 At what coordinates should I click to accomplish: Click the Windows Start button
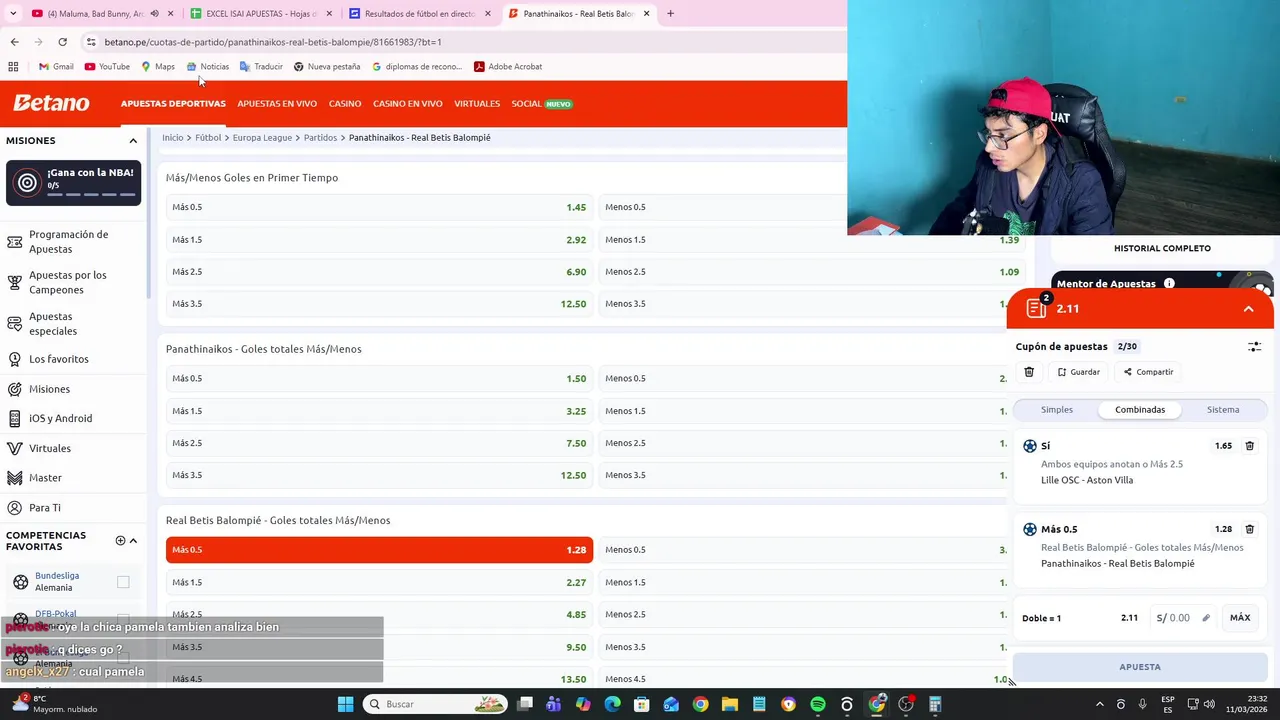point(345,704)
